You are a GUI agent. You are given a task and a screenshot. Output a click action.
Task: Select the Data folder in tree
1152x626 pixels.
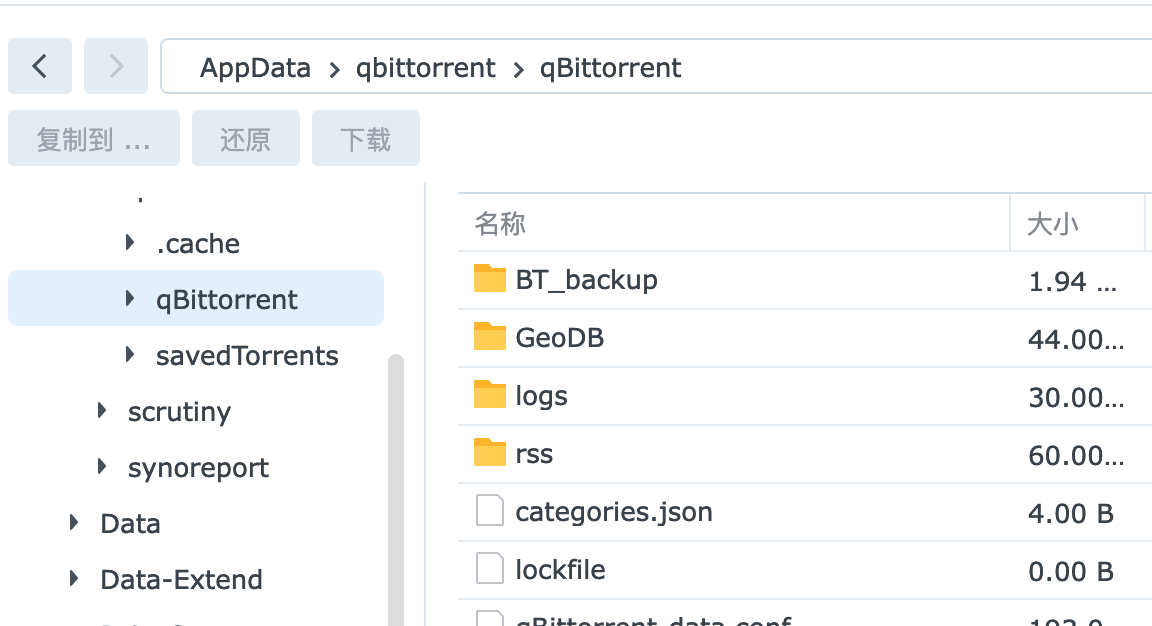tap(130, 524)
